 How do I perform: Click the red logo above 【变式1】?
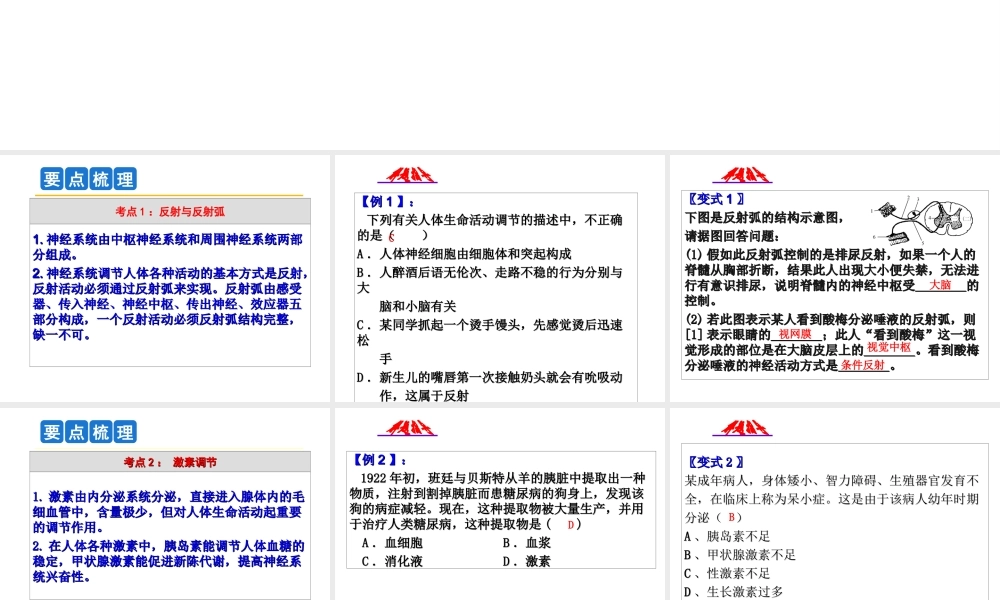[742, 175]
